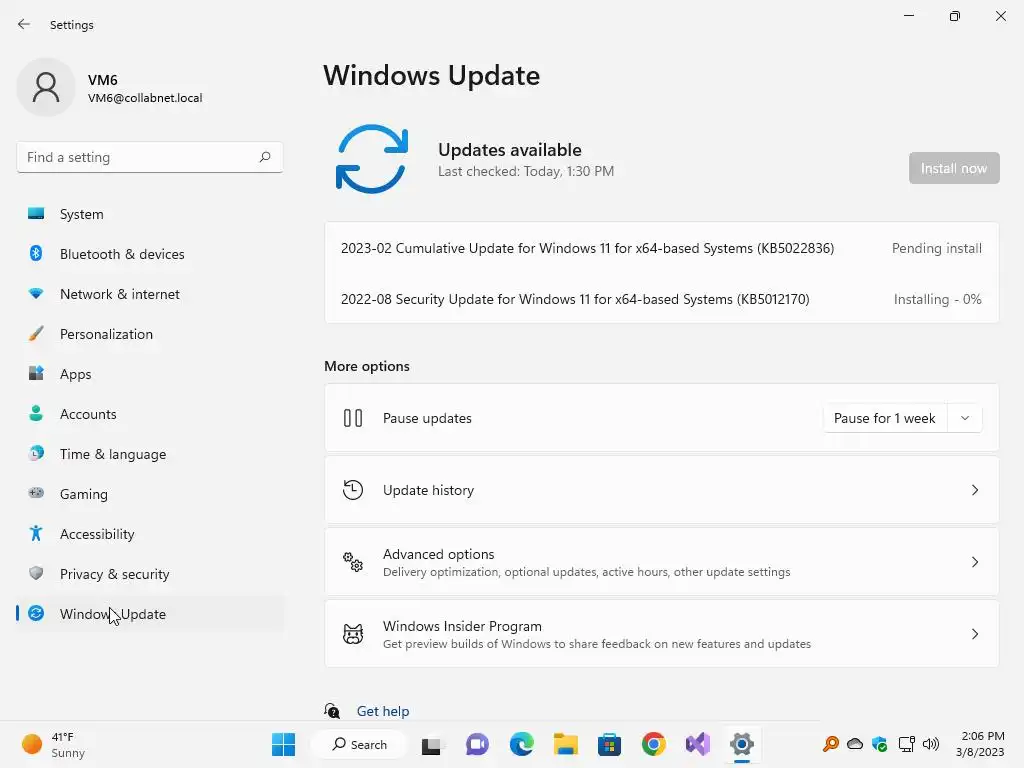Viewport: 1024px width, 768px height.
Task: Click the Gaming controller icon
Action: click(x=36, y=493)
